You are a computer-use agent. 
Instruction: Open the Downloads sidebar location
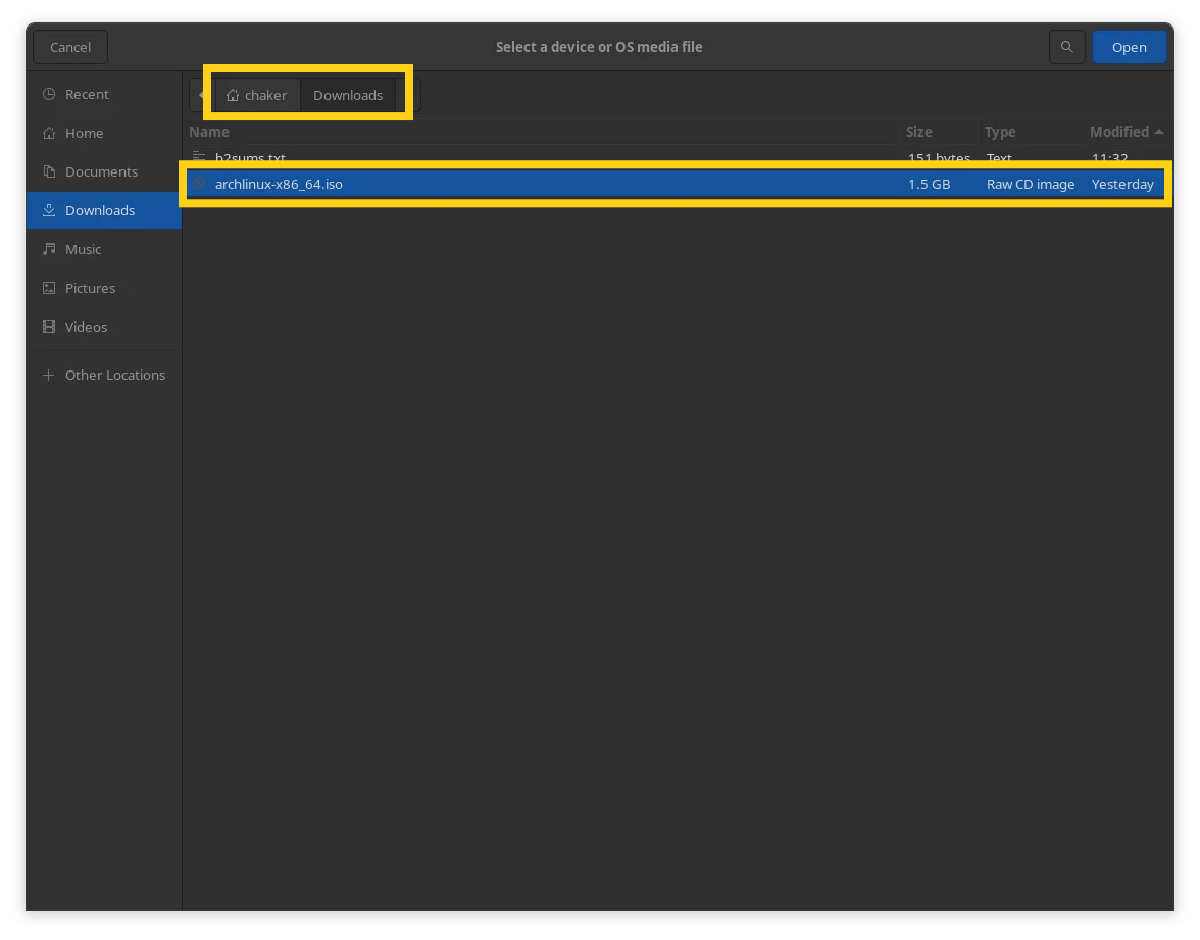[x=100, y=211]
